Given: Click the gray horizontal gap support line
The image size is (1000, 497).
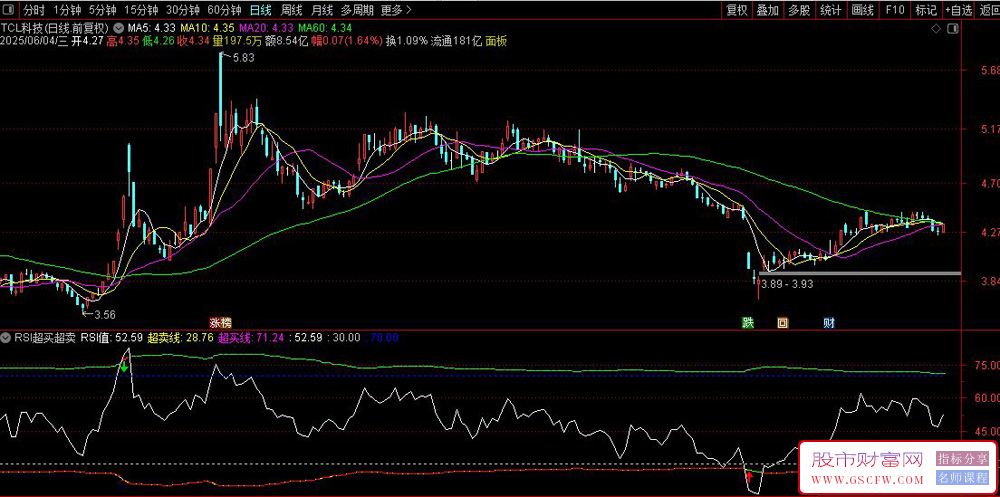Looking at the screenshot, I should click(x=860, y=273).
